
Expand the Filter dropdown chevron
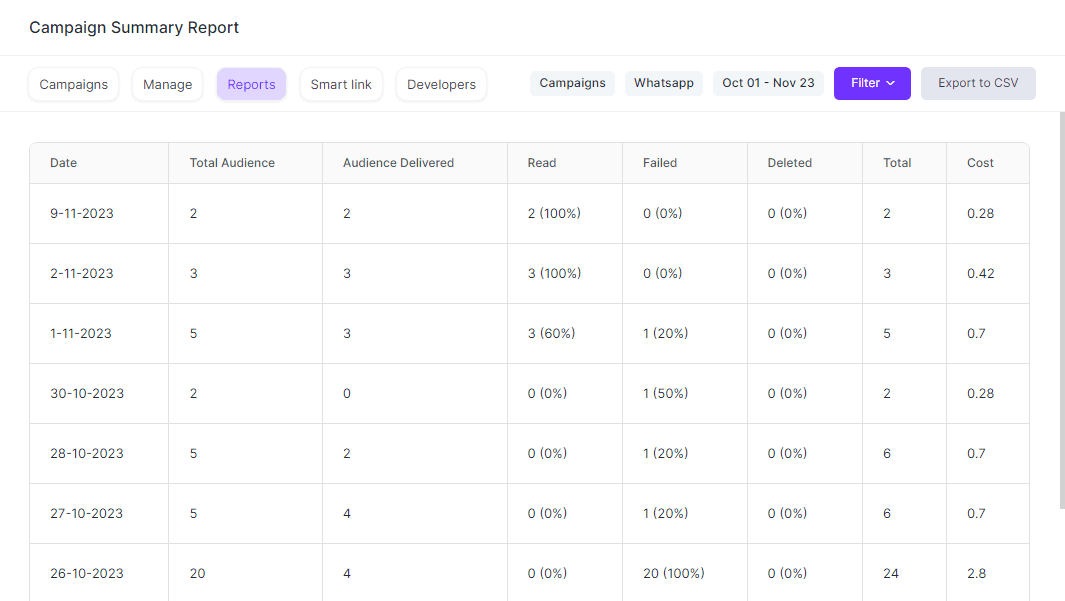click(891, 83)
